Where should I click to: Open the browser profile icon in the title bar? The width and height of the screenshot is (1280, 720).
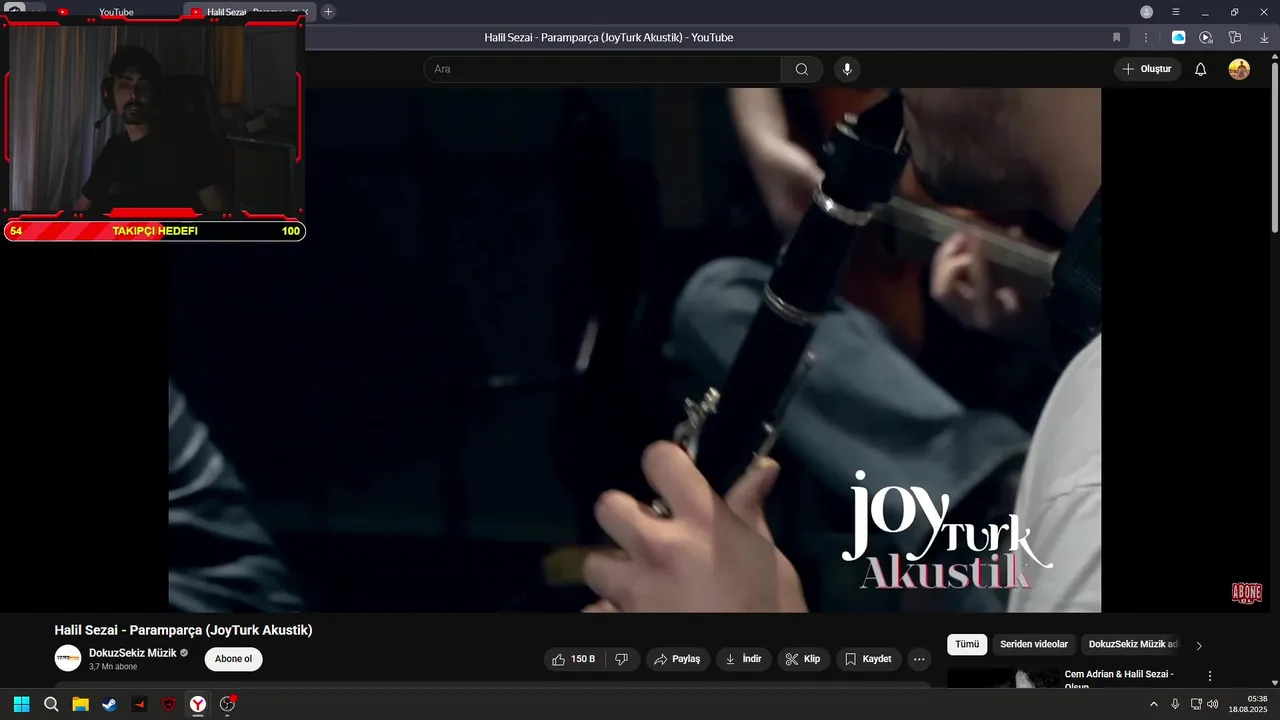tap(1147, 12)
